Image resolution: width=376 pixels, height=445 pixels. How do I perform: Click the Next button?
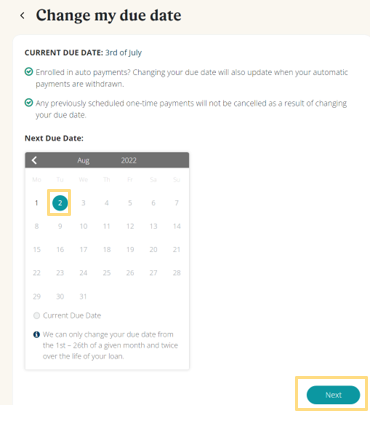pos(333,395)
